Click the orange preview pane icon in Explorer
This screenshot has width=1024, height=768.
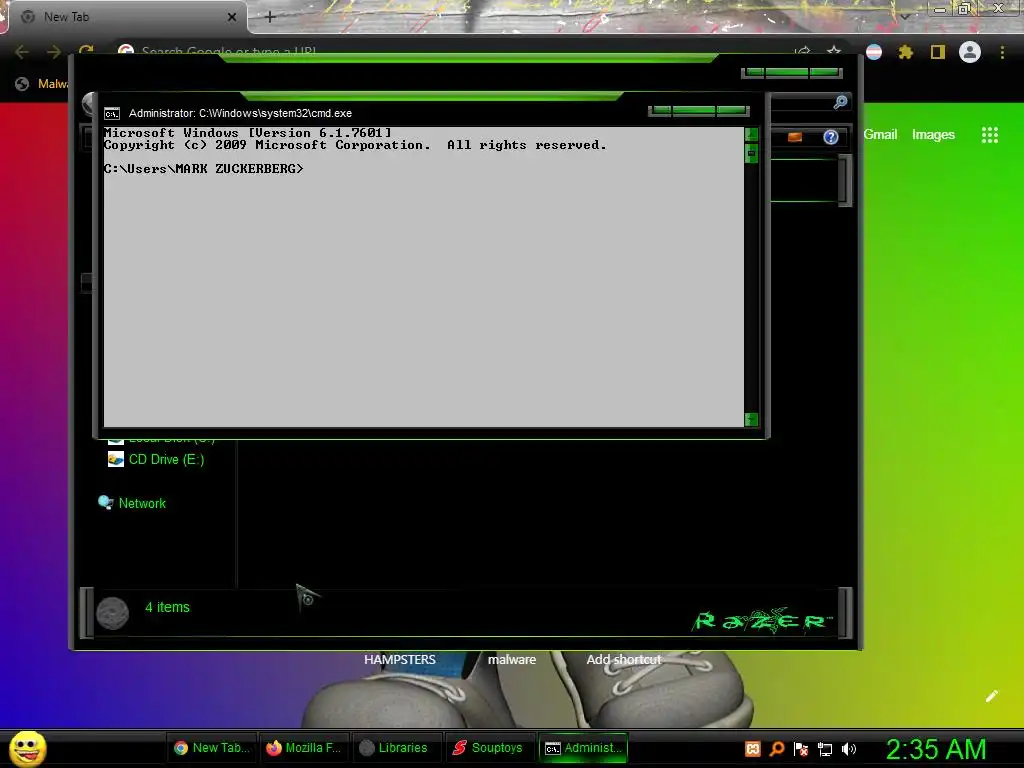pos(795,137)
